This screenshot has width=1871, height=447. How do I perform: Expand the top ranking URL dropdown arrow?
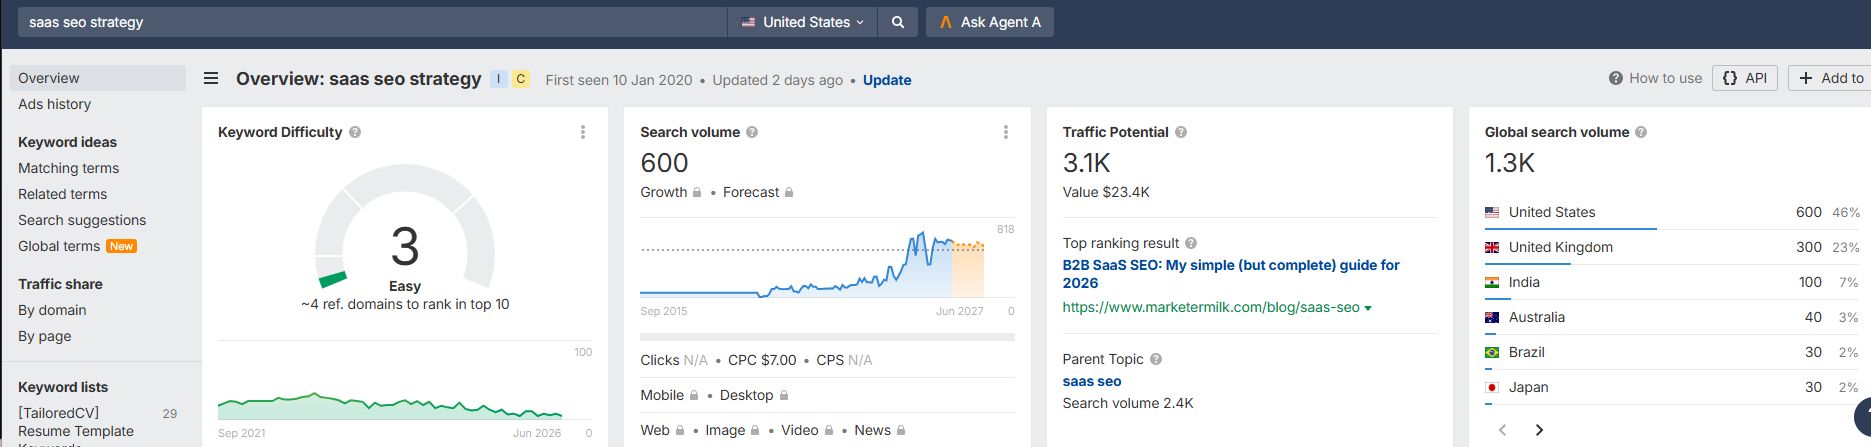pyautogui.click(x=1368, y=308)
